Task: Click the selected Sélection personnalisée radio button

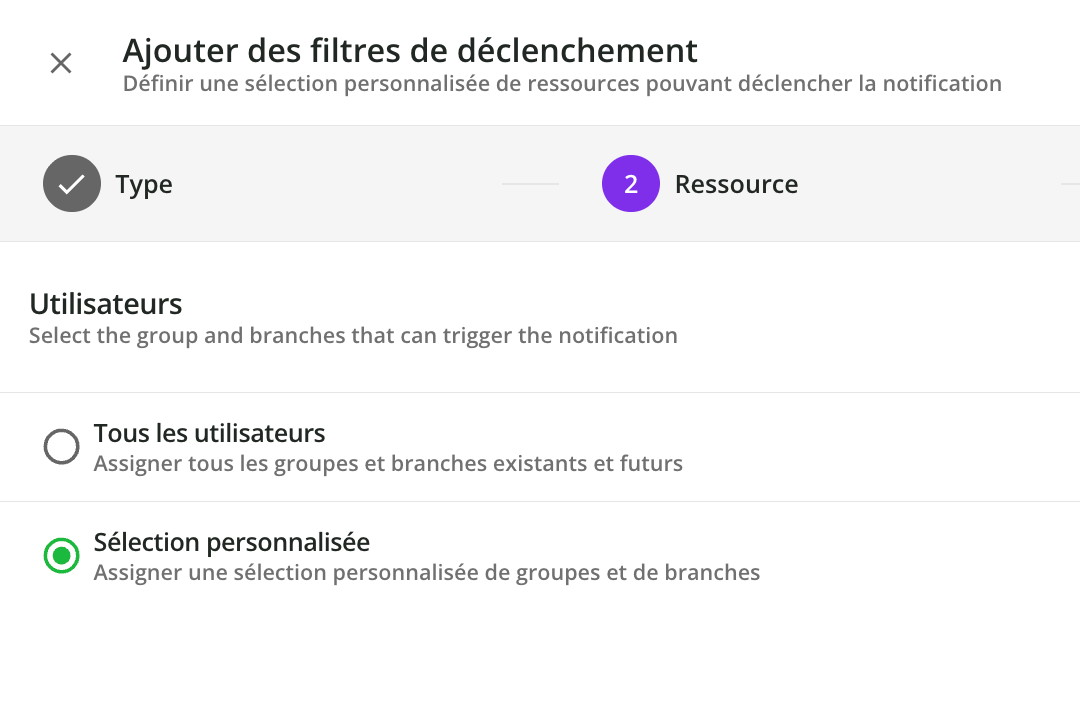Action: coord(62,556)
